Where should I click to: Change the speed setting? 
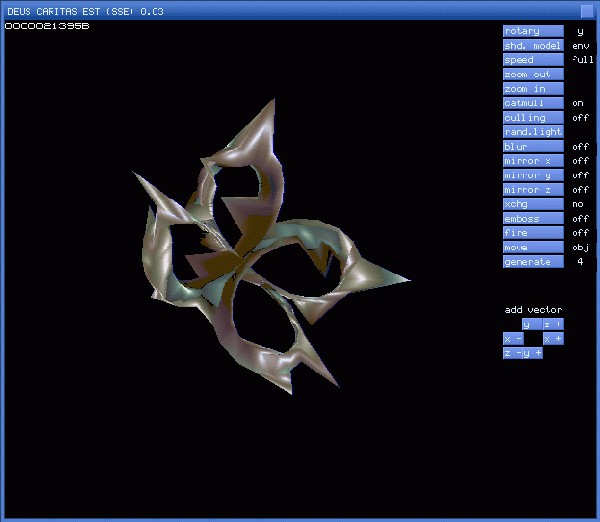click(x=533, y=60)
